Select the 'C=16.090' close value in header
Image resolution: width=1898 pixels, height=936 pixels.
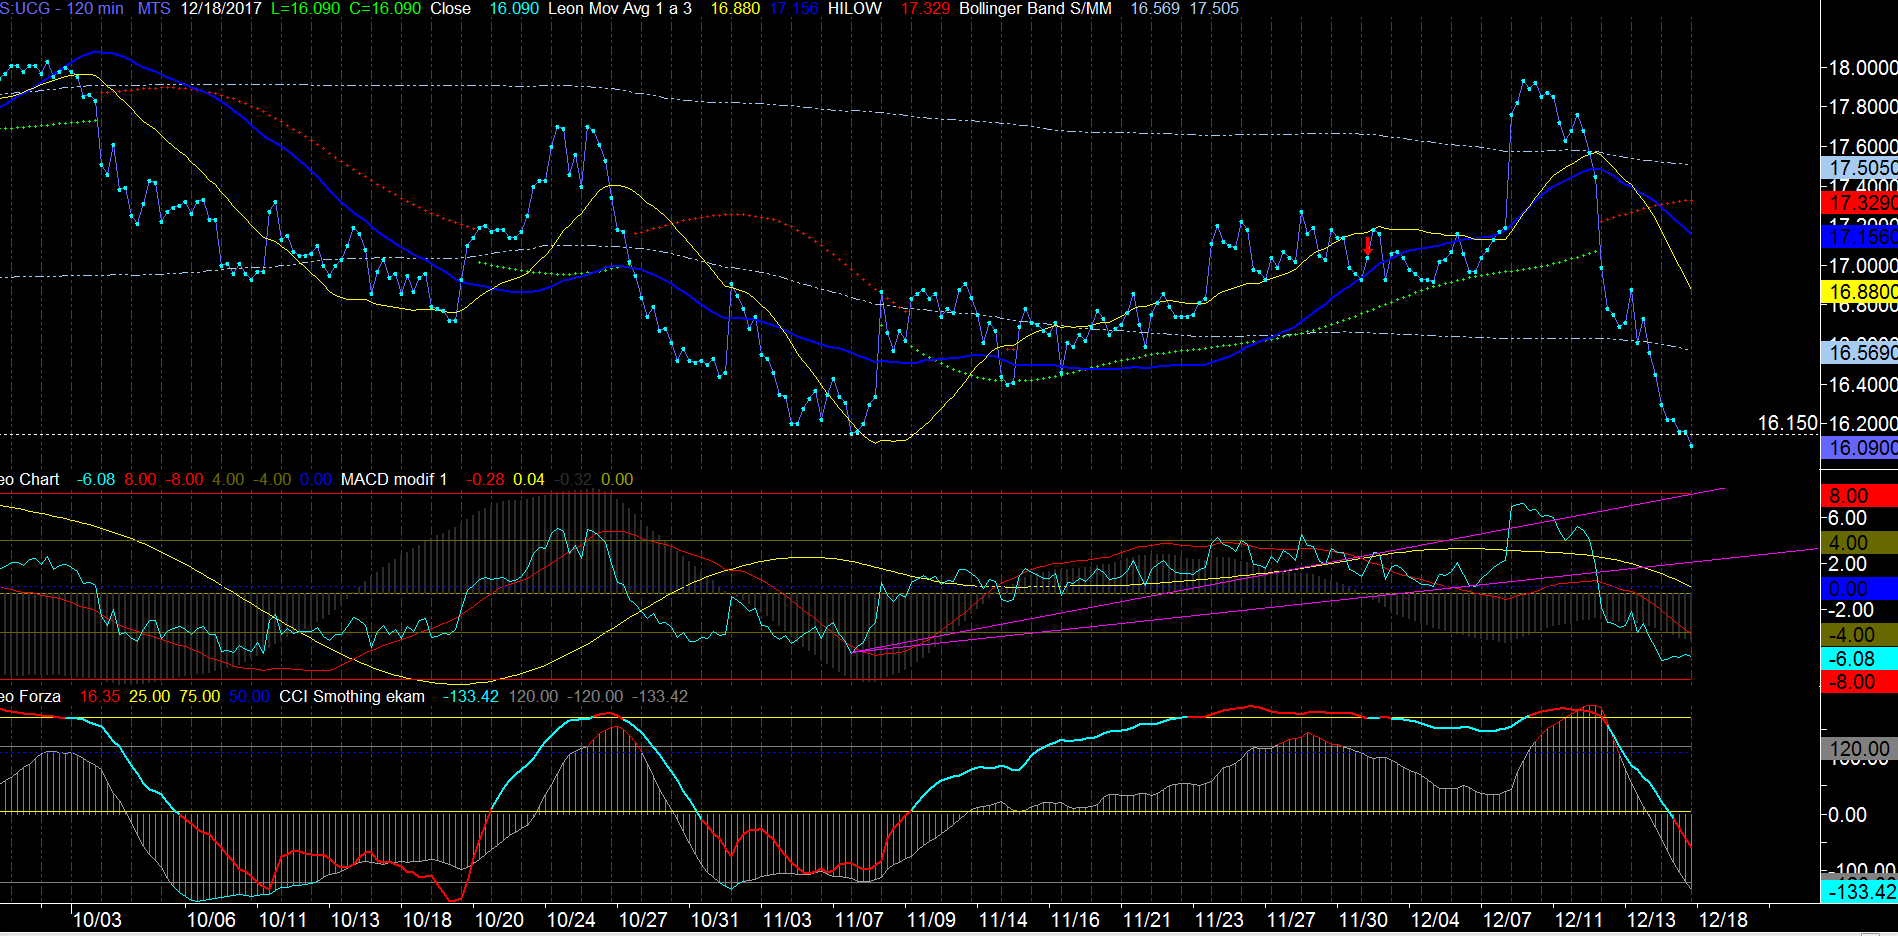(385, 9)
